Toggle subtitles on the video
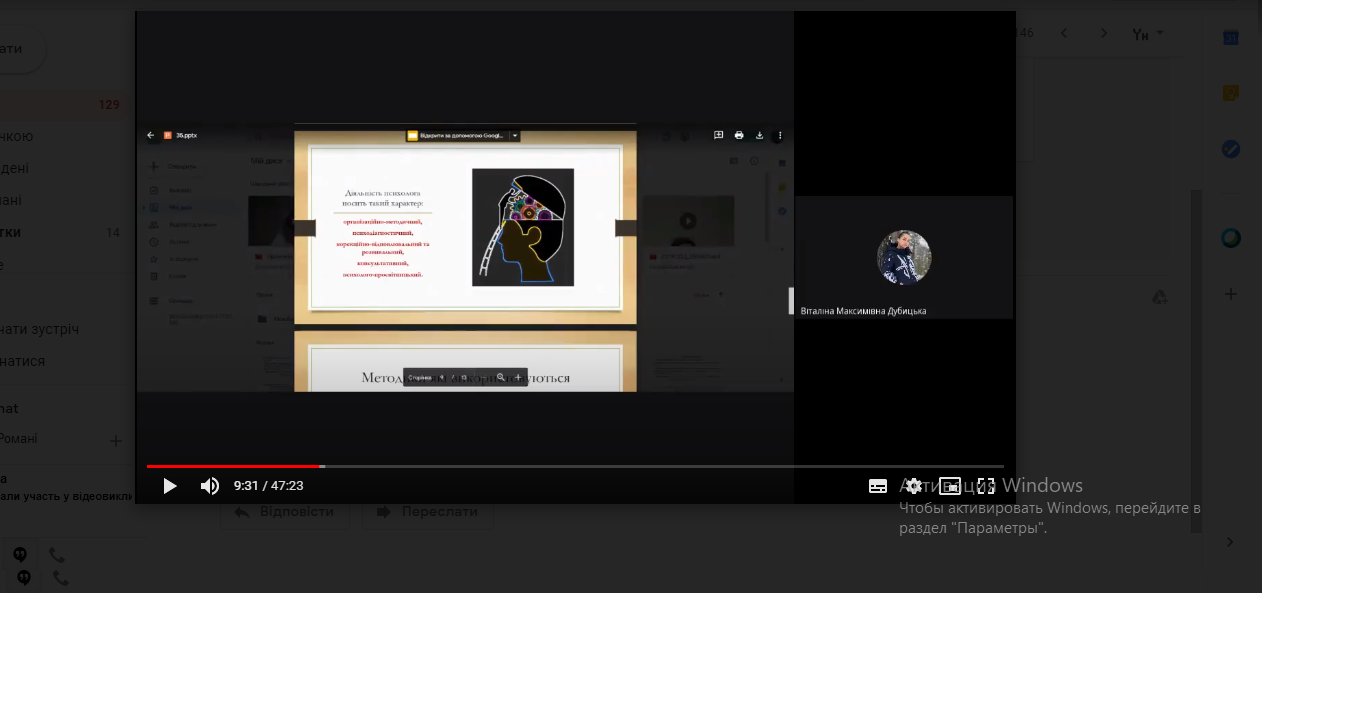Screen dimensions: 1366x728 (x=878, y=486)
